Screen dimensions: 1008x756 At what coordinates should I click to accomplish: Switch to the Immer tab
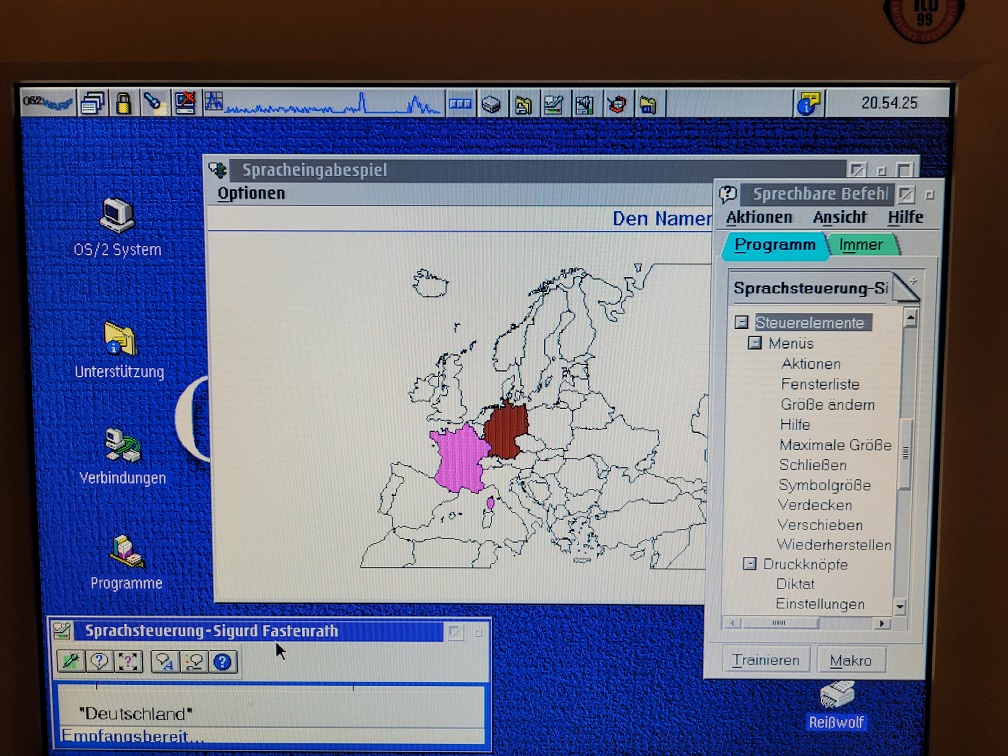861,245
